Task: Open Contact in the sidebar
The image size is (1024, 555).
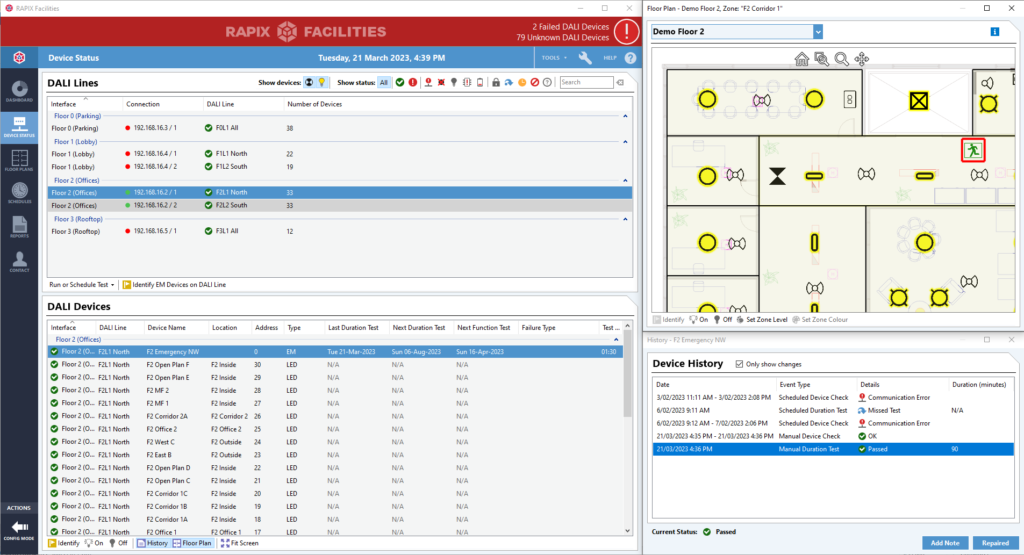Action: tap(19, 262)
